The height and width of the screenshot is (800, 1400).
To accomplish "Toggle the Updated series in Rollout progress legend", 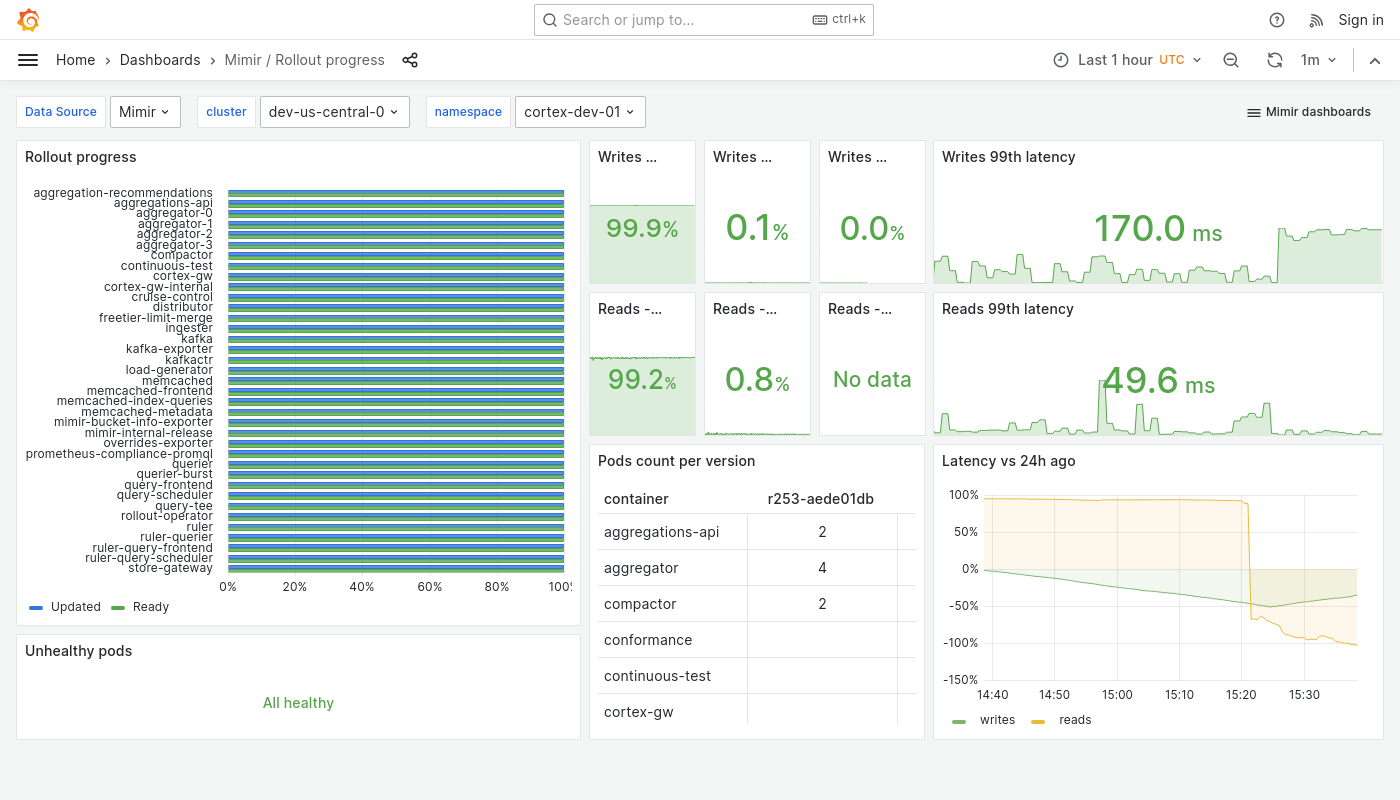I will [75, 607].
